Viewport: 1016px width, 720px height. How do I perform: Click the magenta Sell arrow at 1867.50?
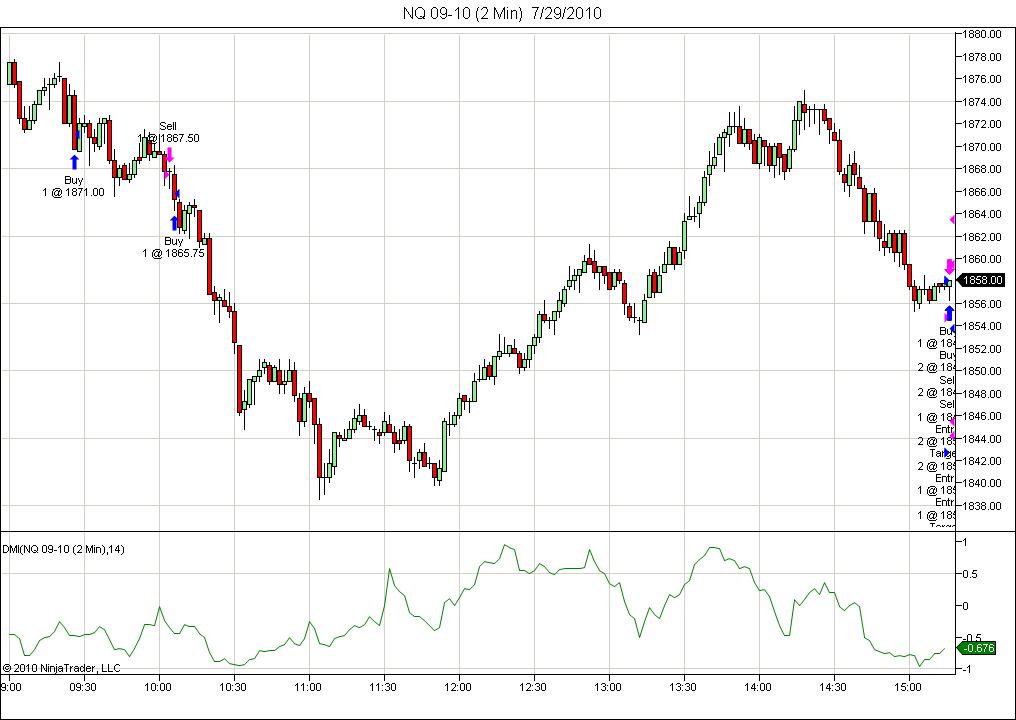(x=170, y=154)
